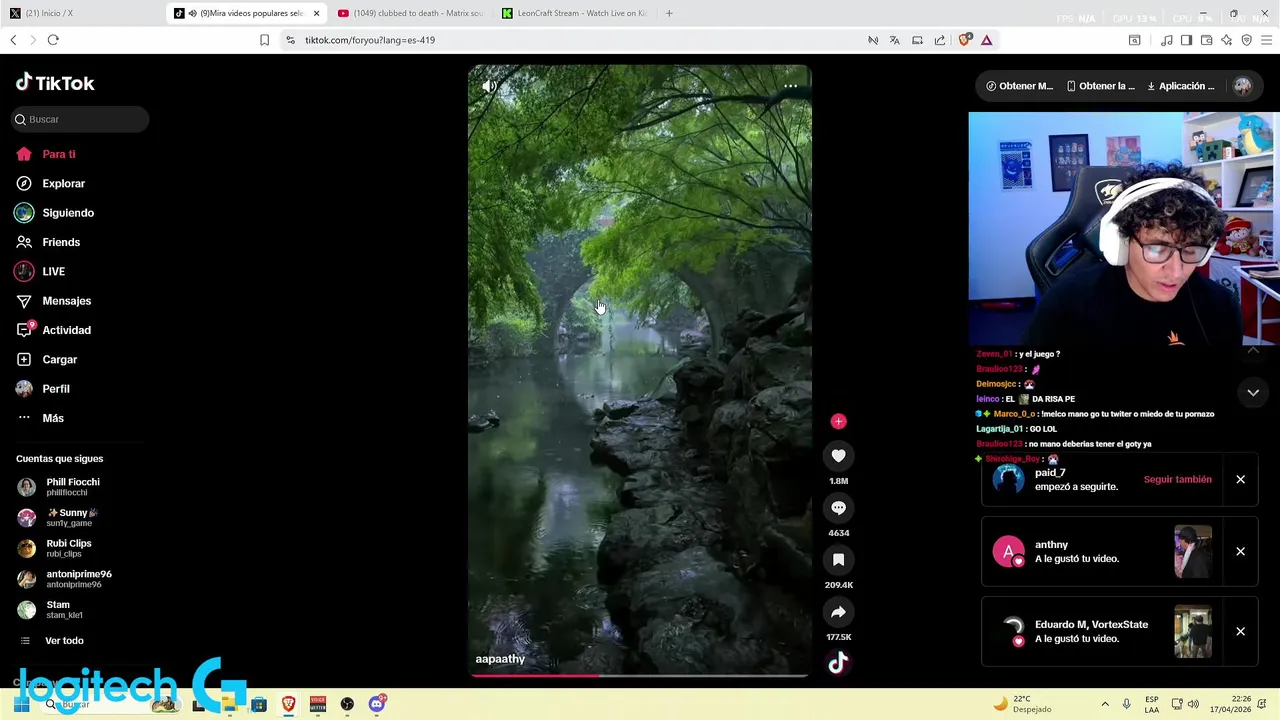Expand the Más menu
Viewport: 1280px width, 720px height.
[40, 418]
